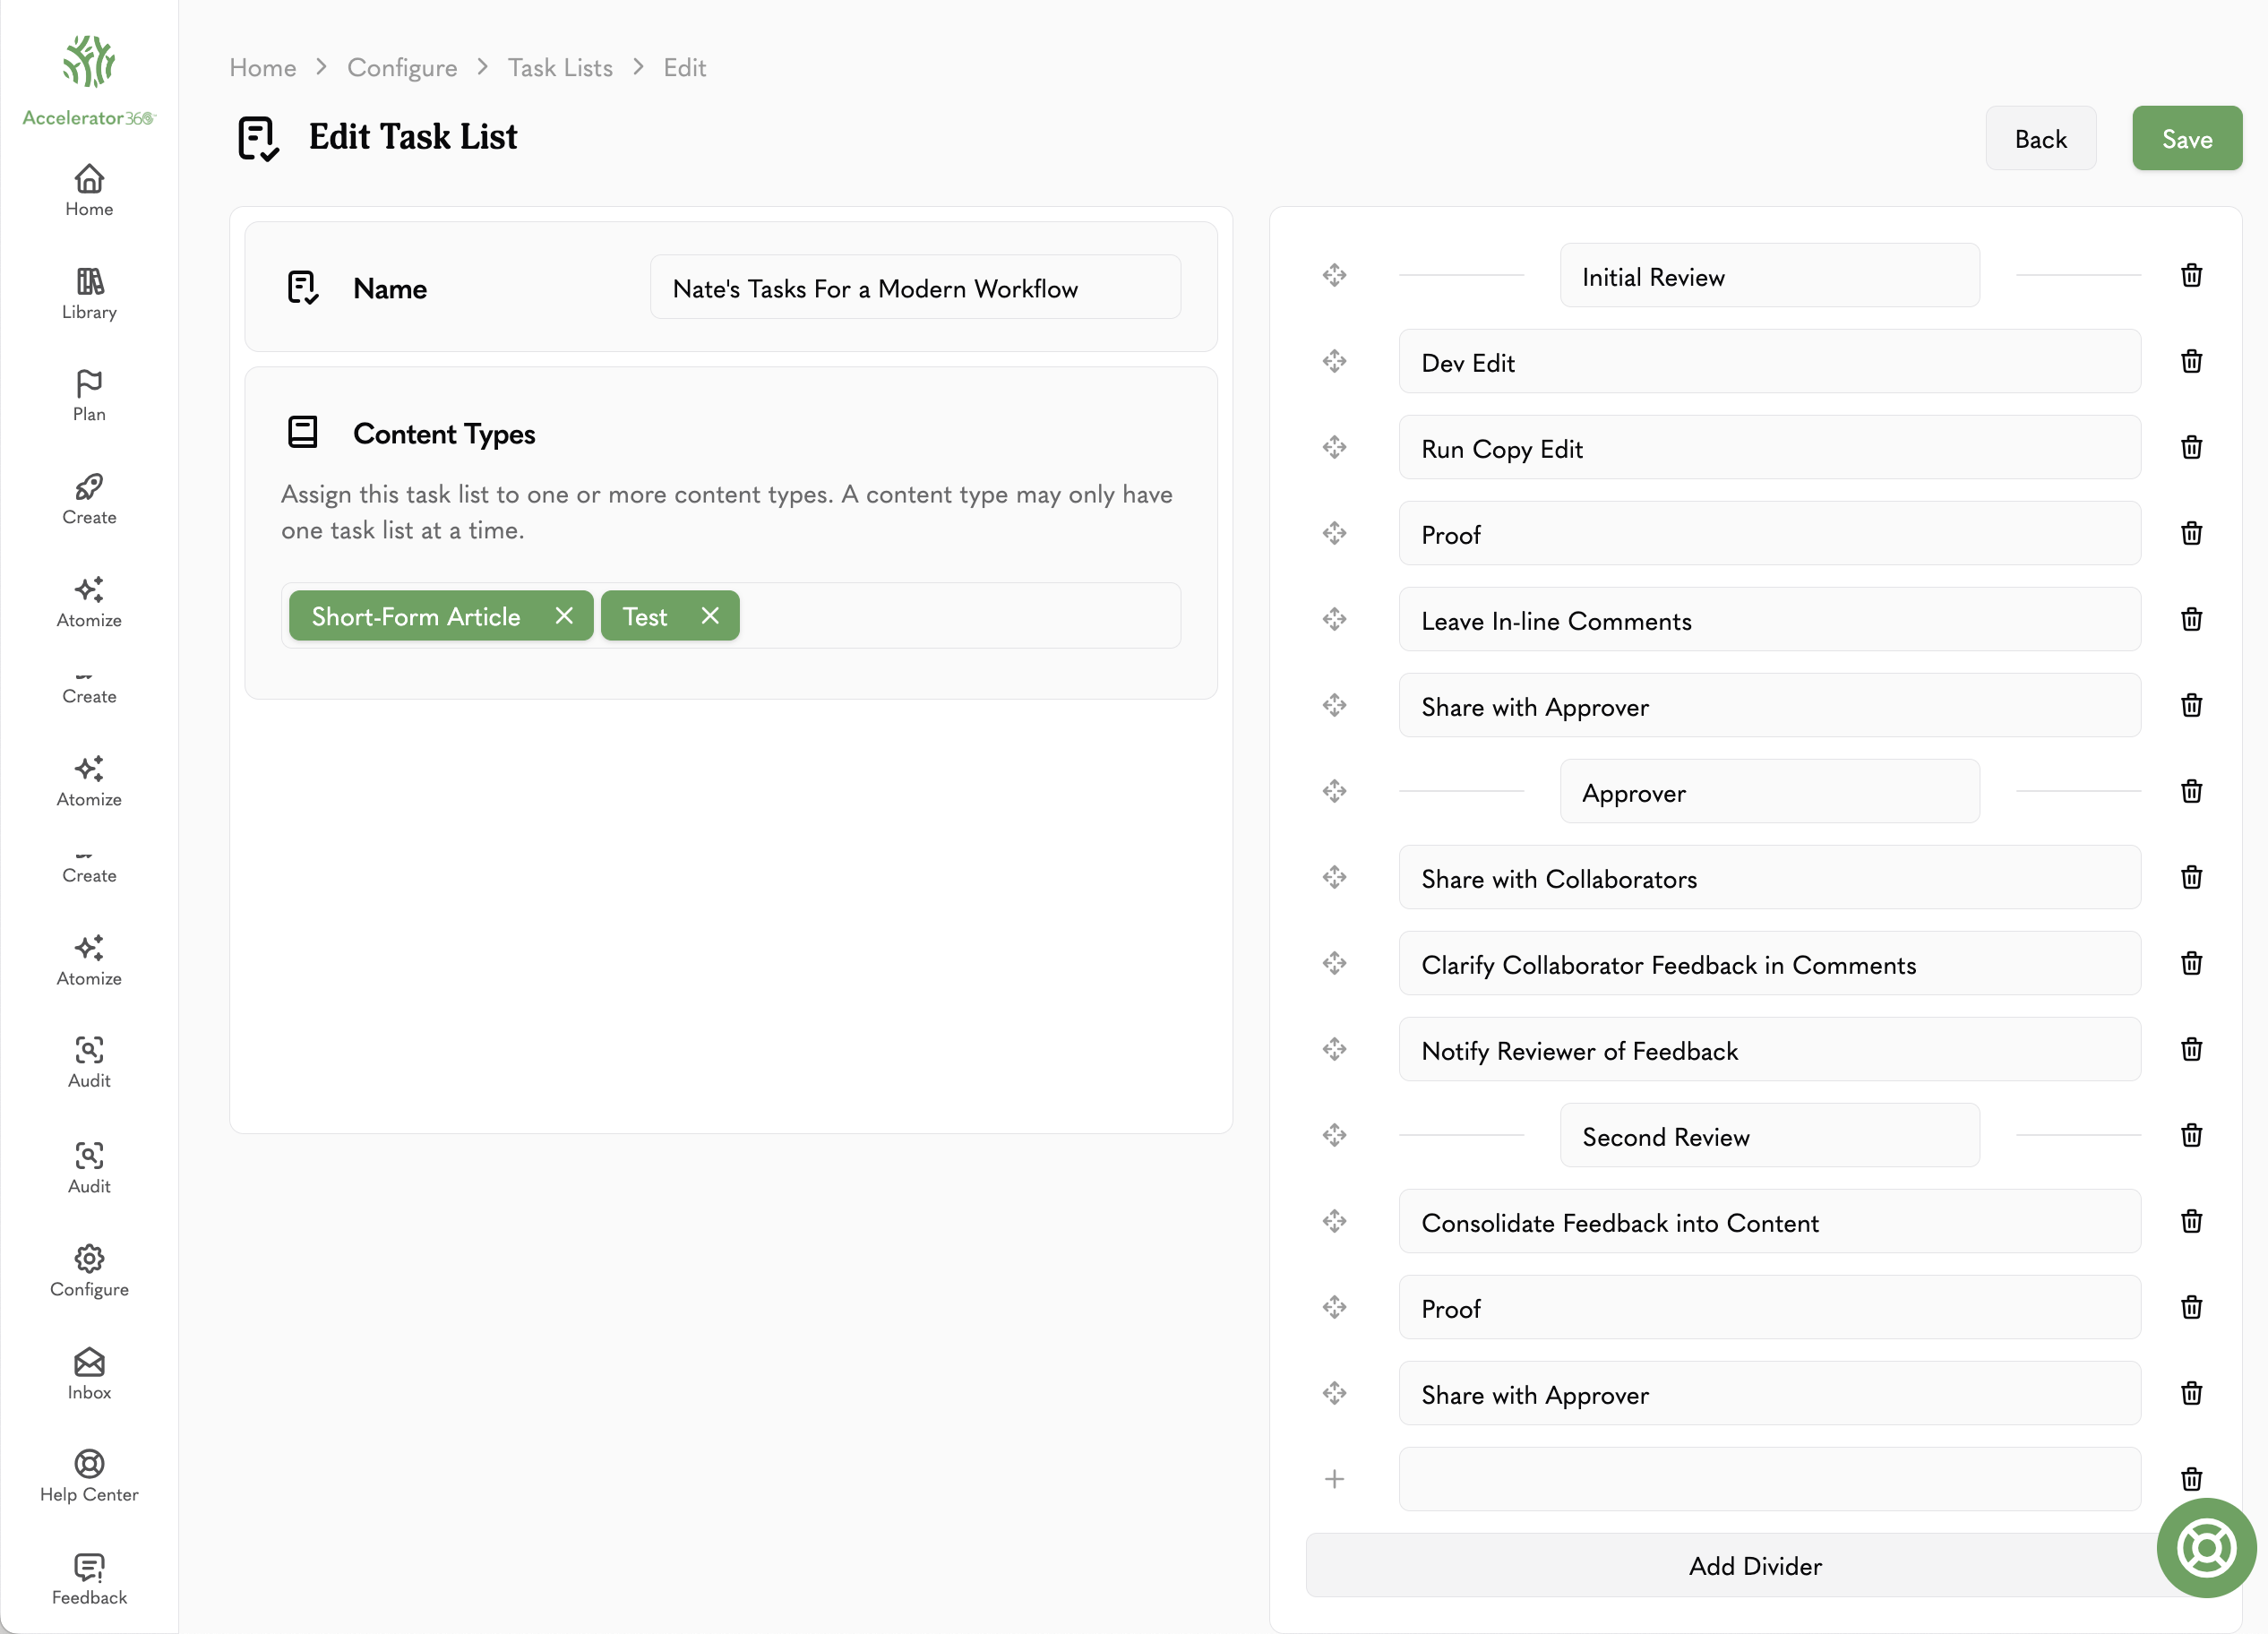
Task: Open the Plan flag icon
Action: [x=89, y=383]
